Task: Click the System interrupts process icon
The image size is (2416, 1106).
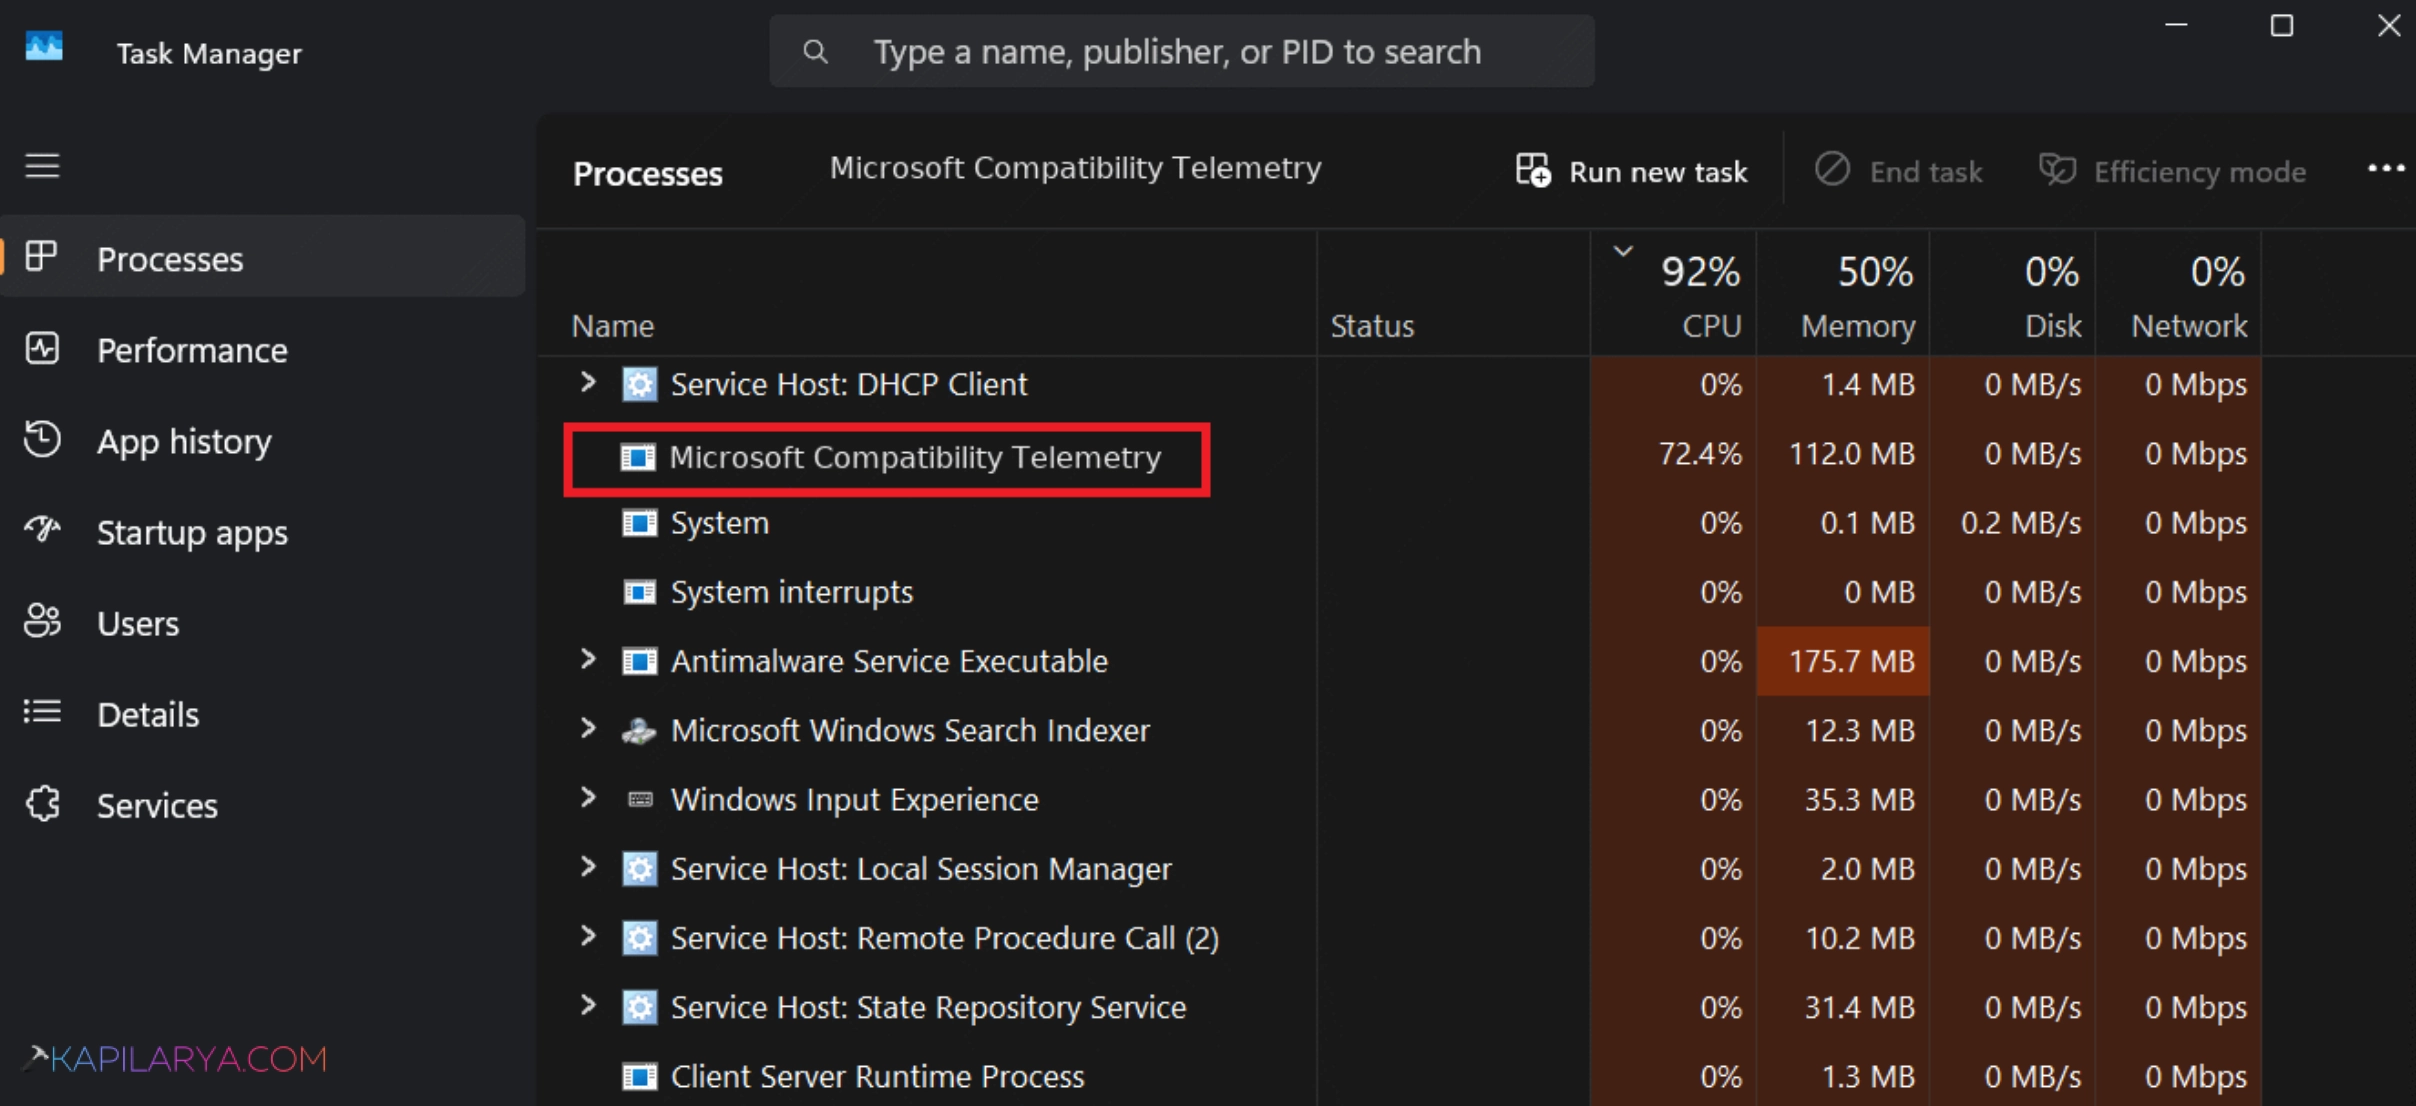Action: pos(640,592)
